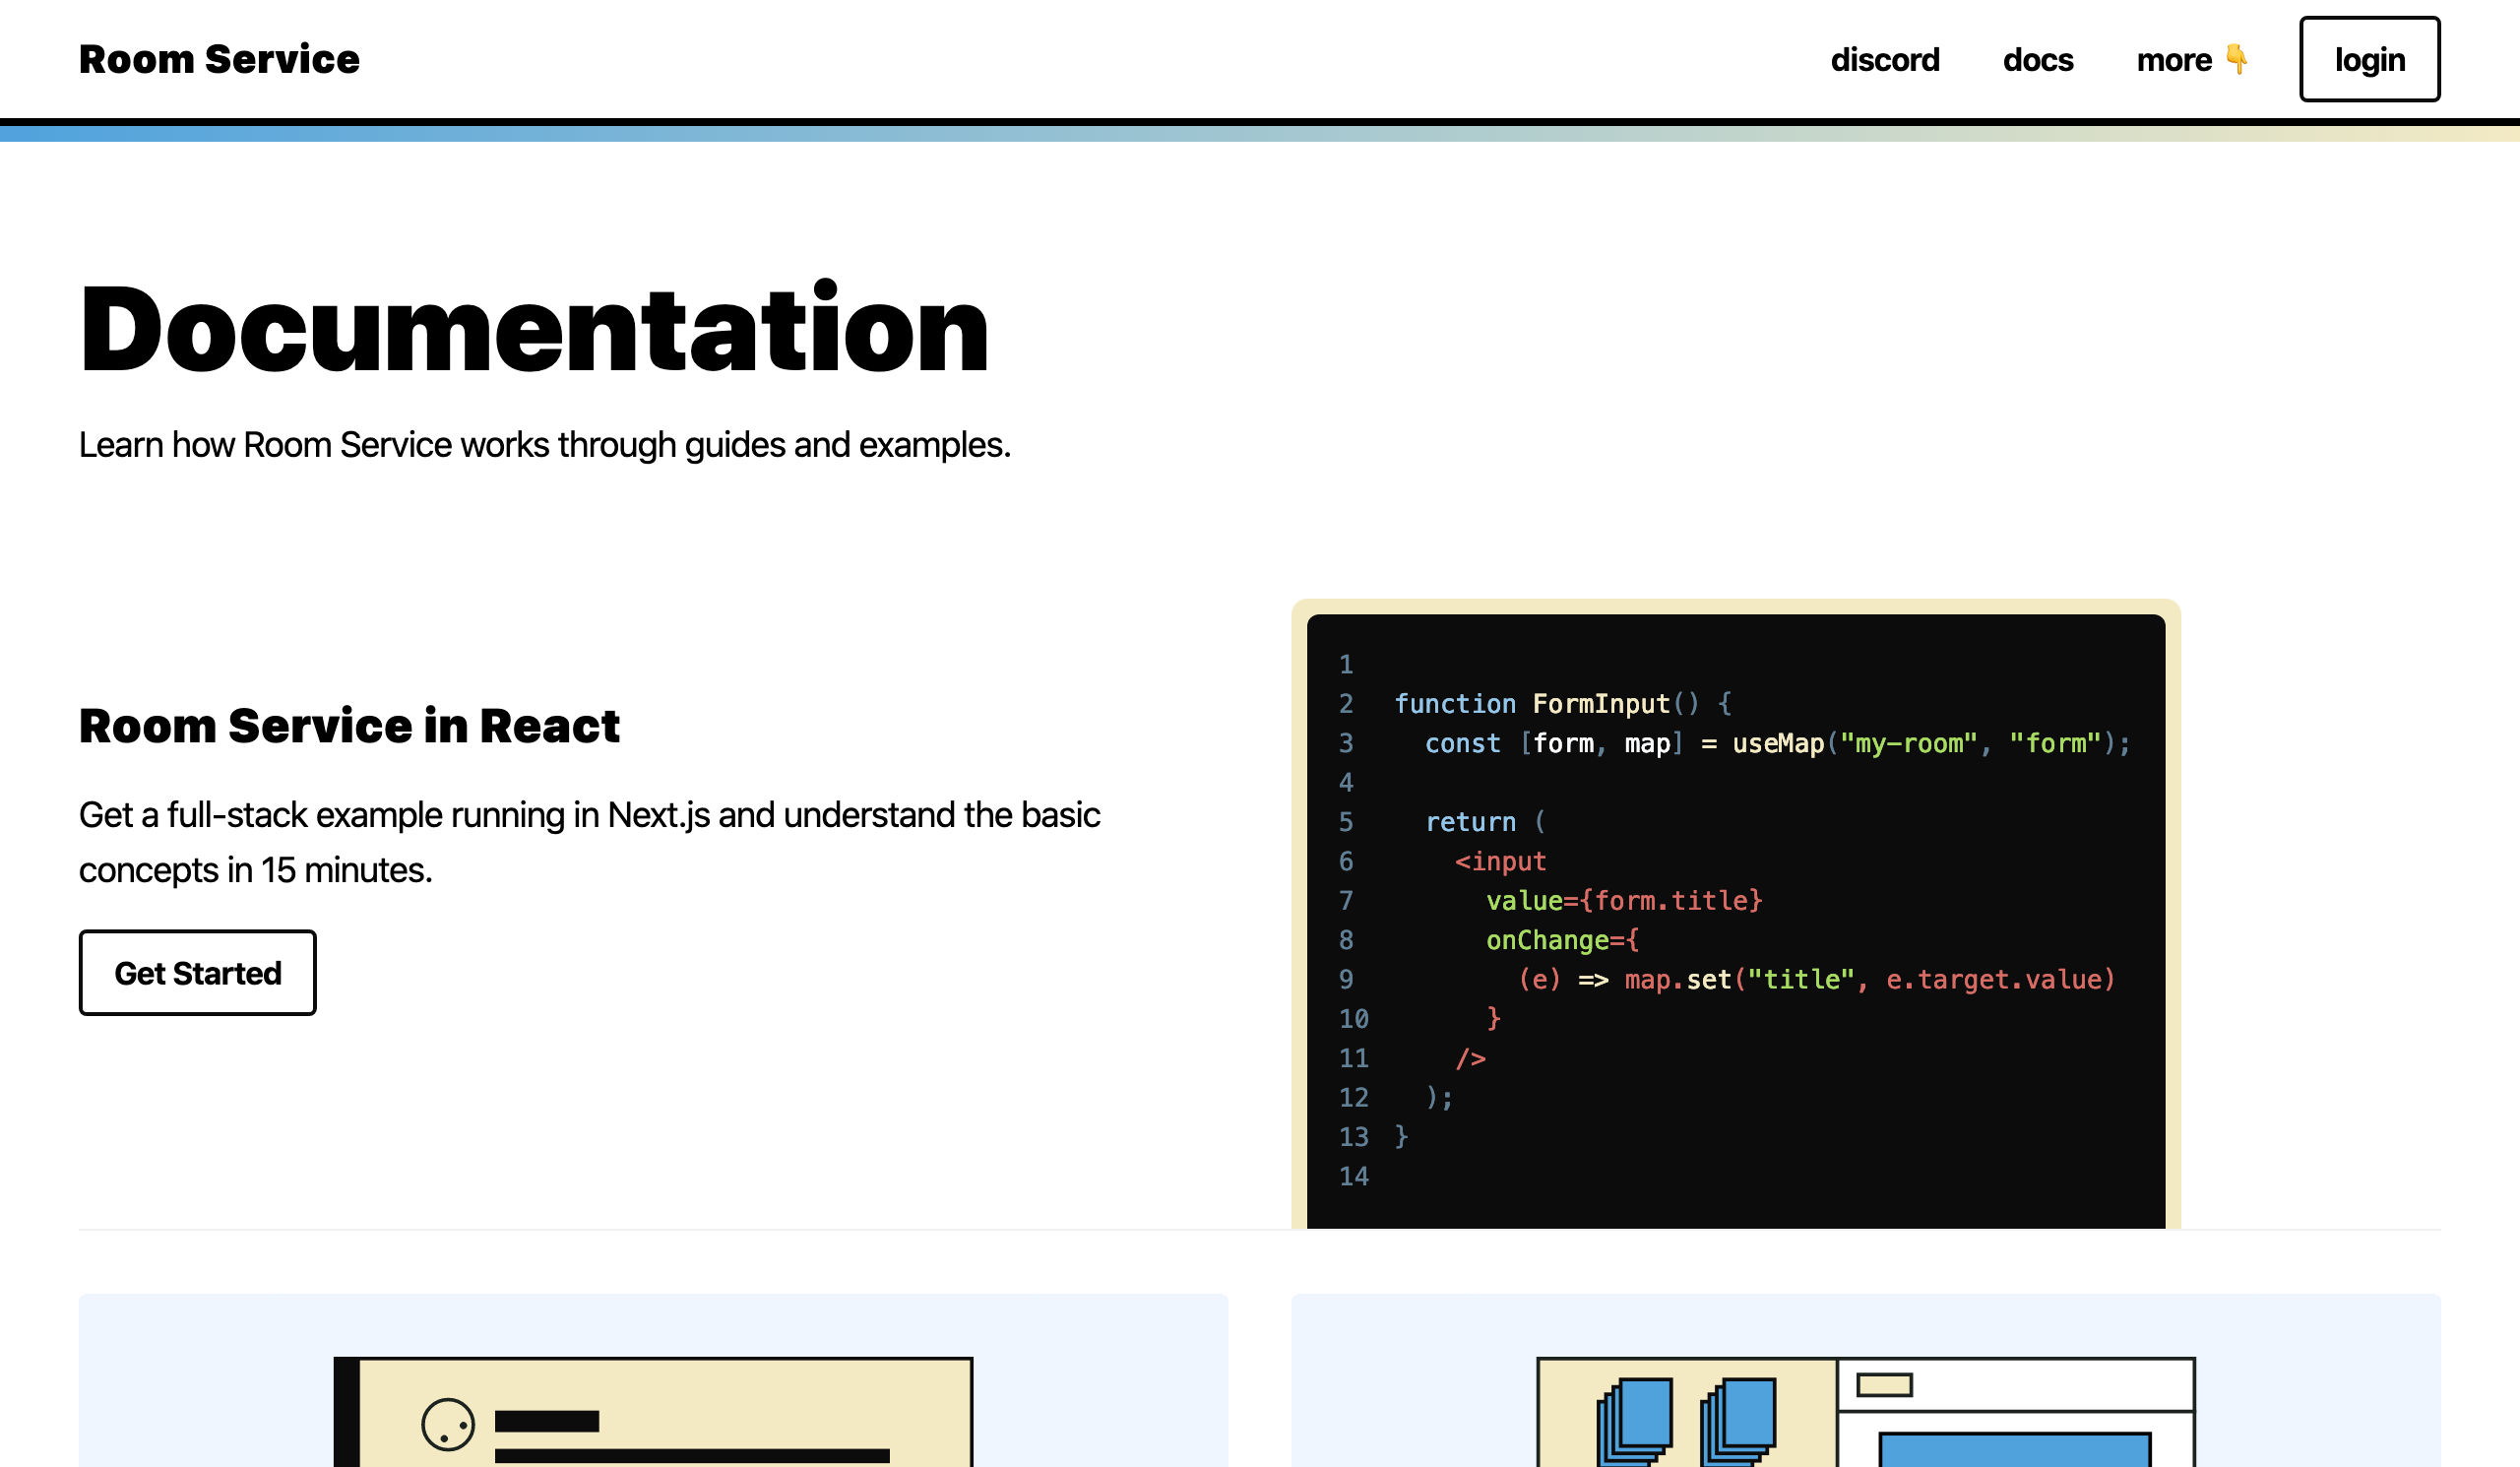Click 'value={form.title}' code line
Image resolution: width=2520 pixels, height=1467 pixels.
1624,901
